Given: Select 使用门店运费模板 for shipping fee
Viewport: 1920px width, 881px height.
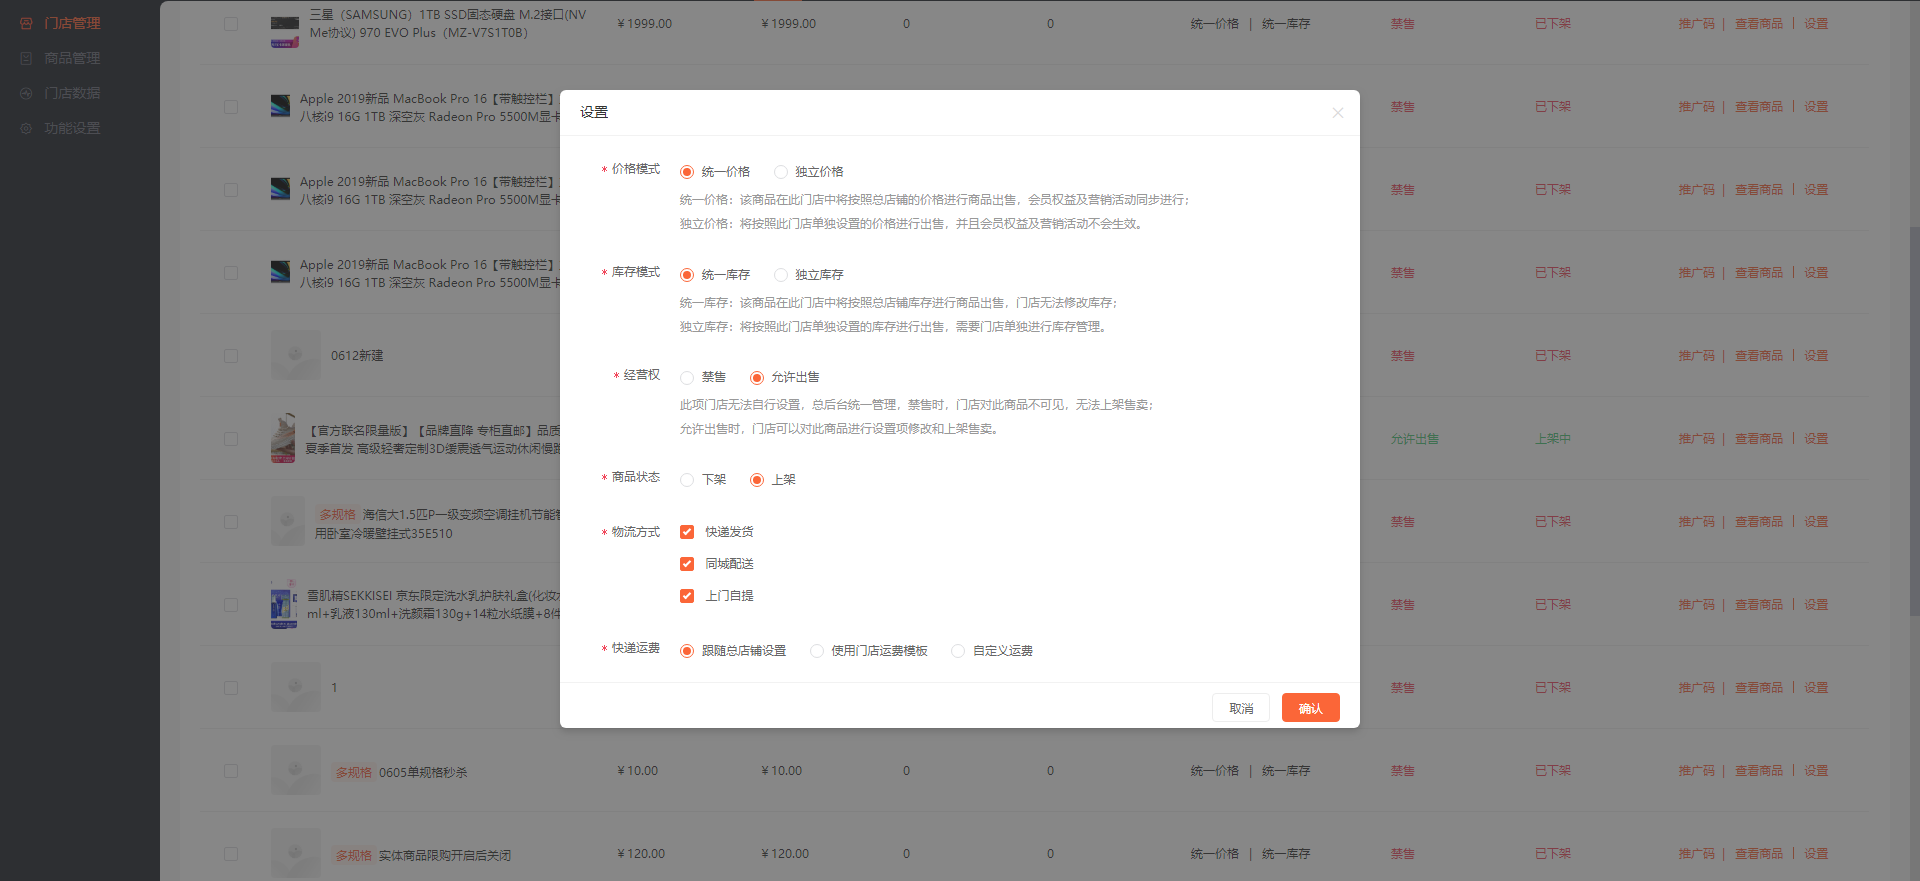Looking at the screenshot, I should (x=817, y=651).
